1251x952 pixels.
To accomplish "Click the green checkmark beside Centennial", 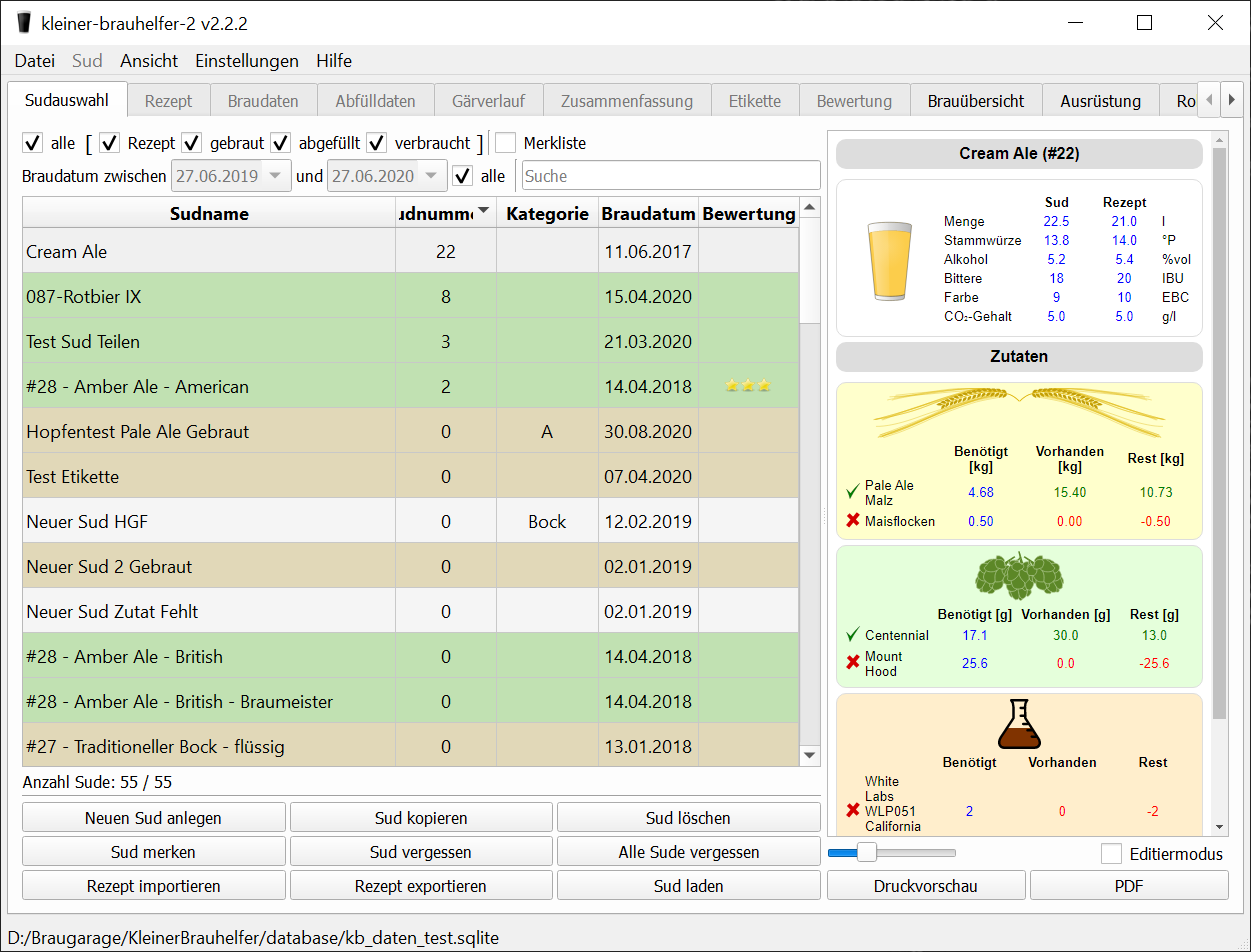I will point(853,635).
